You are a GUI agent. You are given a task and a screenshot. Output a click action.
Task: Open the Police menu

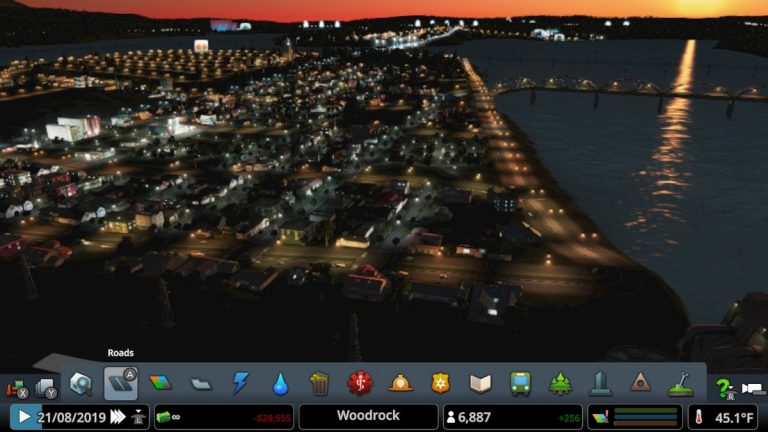(x=440, y=383)
